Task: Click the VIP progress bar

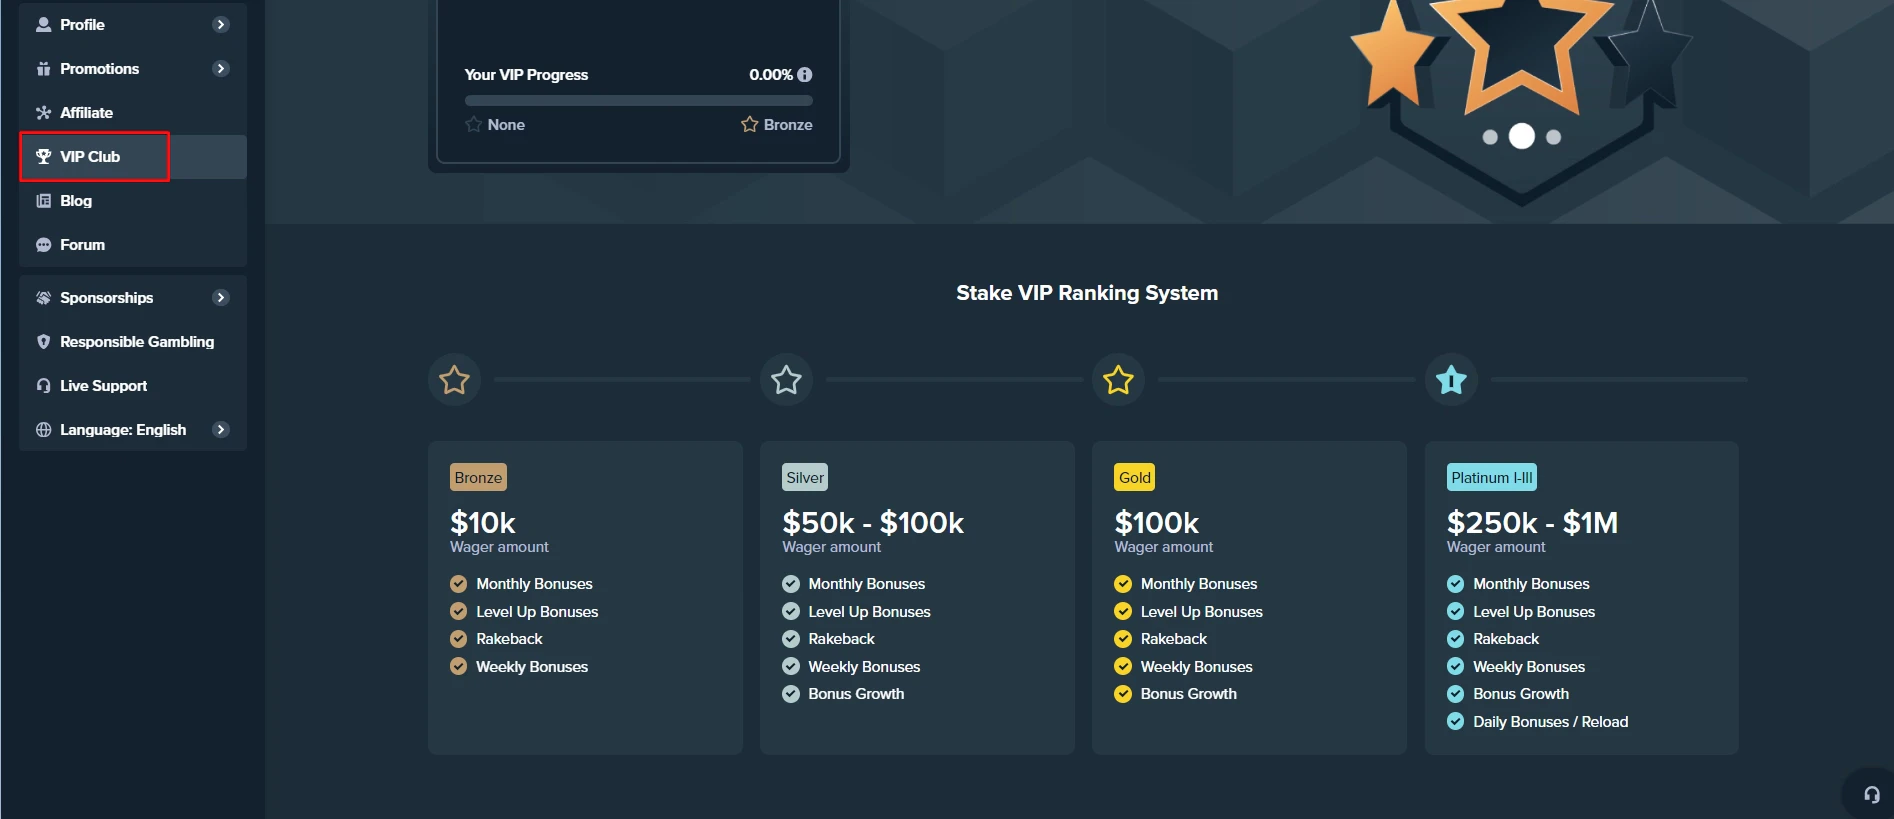Action: [x=639, y=100]
